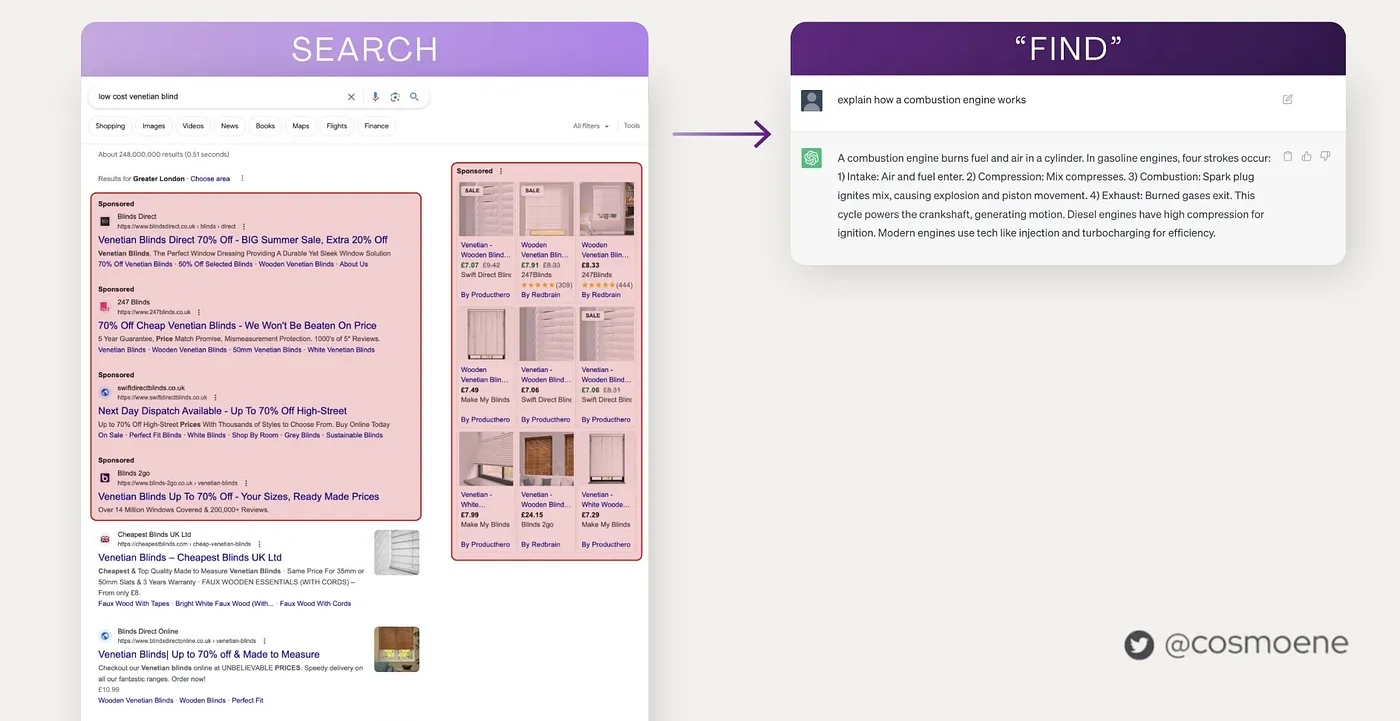The width and height of the screenshot is (1400, 721).
Task: Click the explain how a combustion engine works prompt
Action: 932,100
